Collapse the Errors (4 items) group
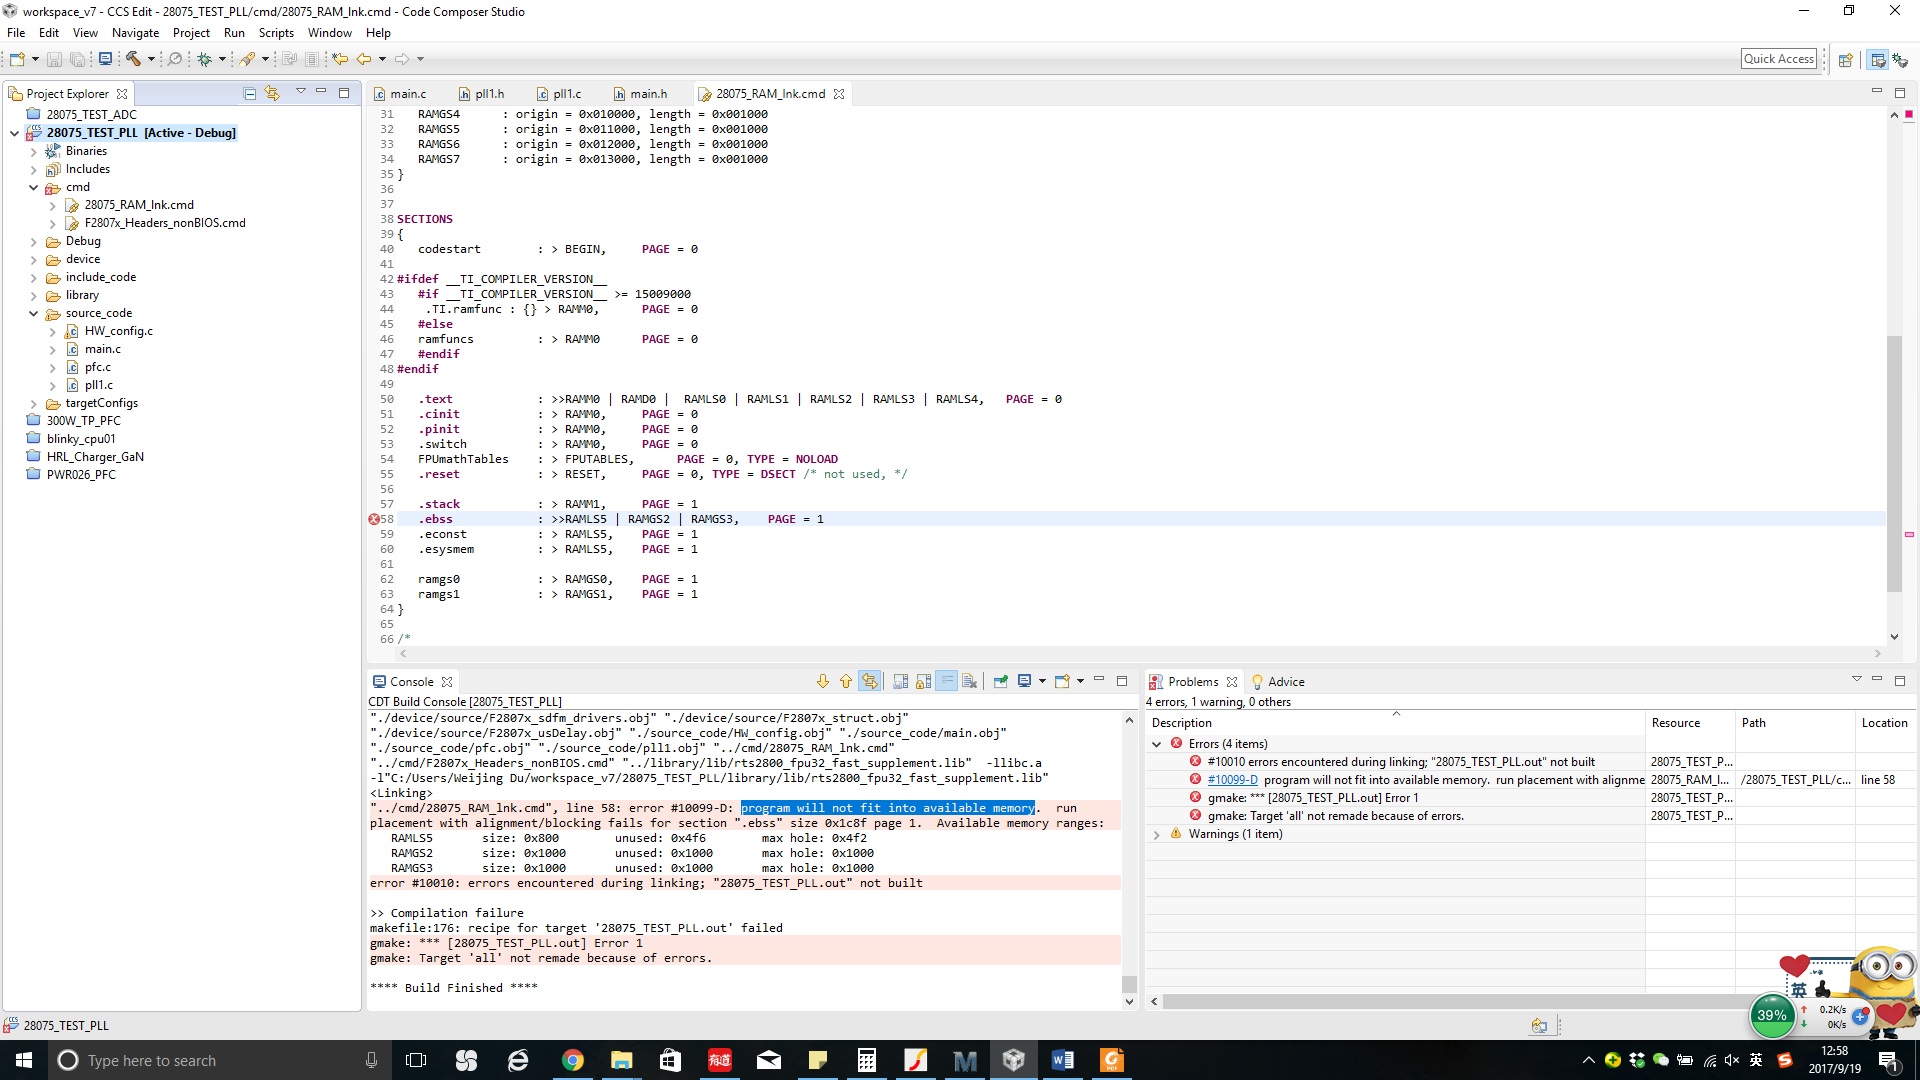Screen dimensions: 1920x1080 (x=1157, y=744)
